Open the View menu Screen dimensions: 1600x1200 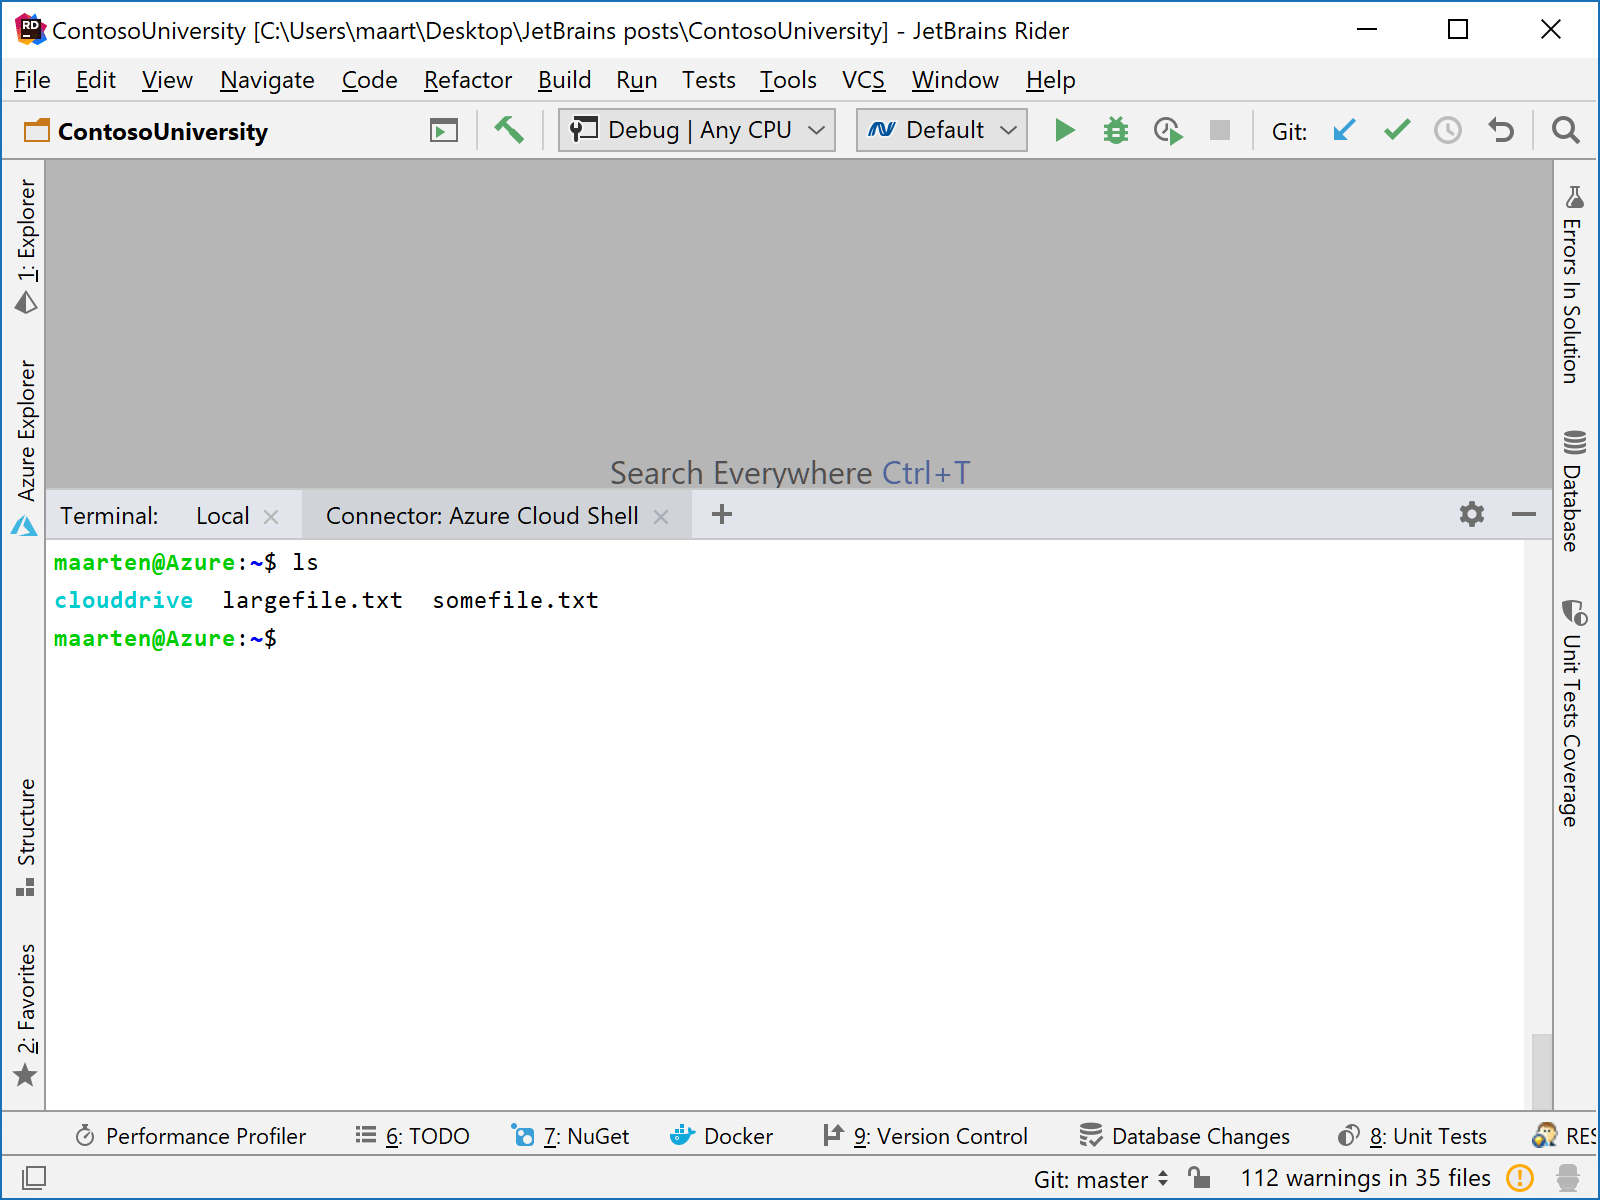167,80
